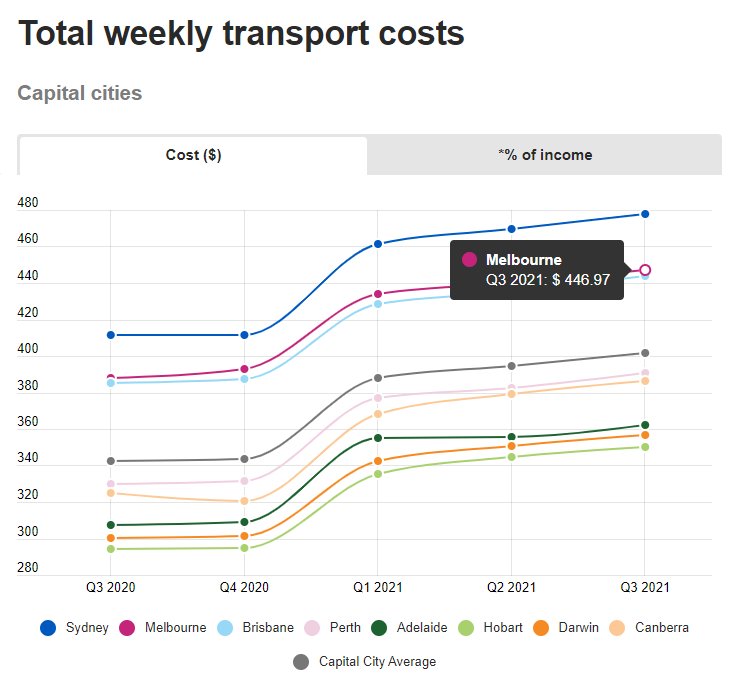
Task: Click Adelaide's Q2 2021 data point
Action: 511,437
